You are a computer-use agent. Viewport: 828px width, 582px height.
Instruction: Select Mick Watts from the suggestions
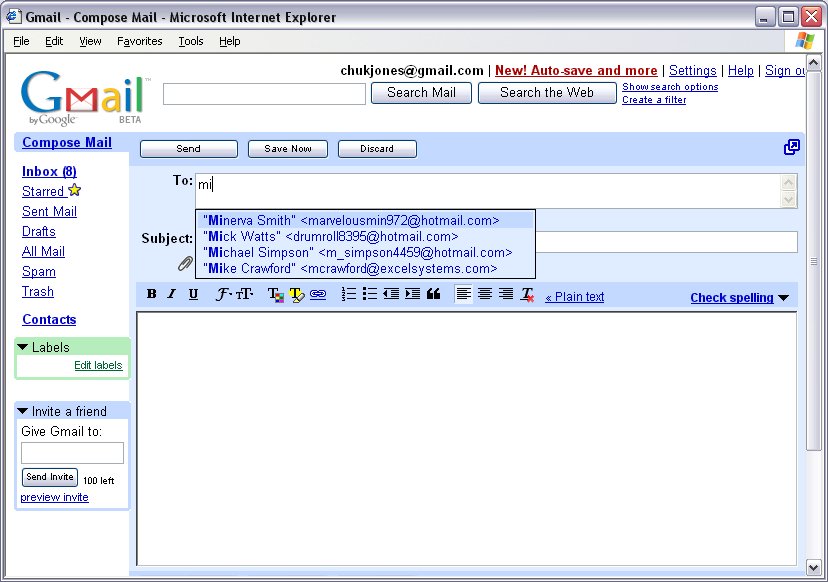click(x=365, y=236)
